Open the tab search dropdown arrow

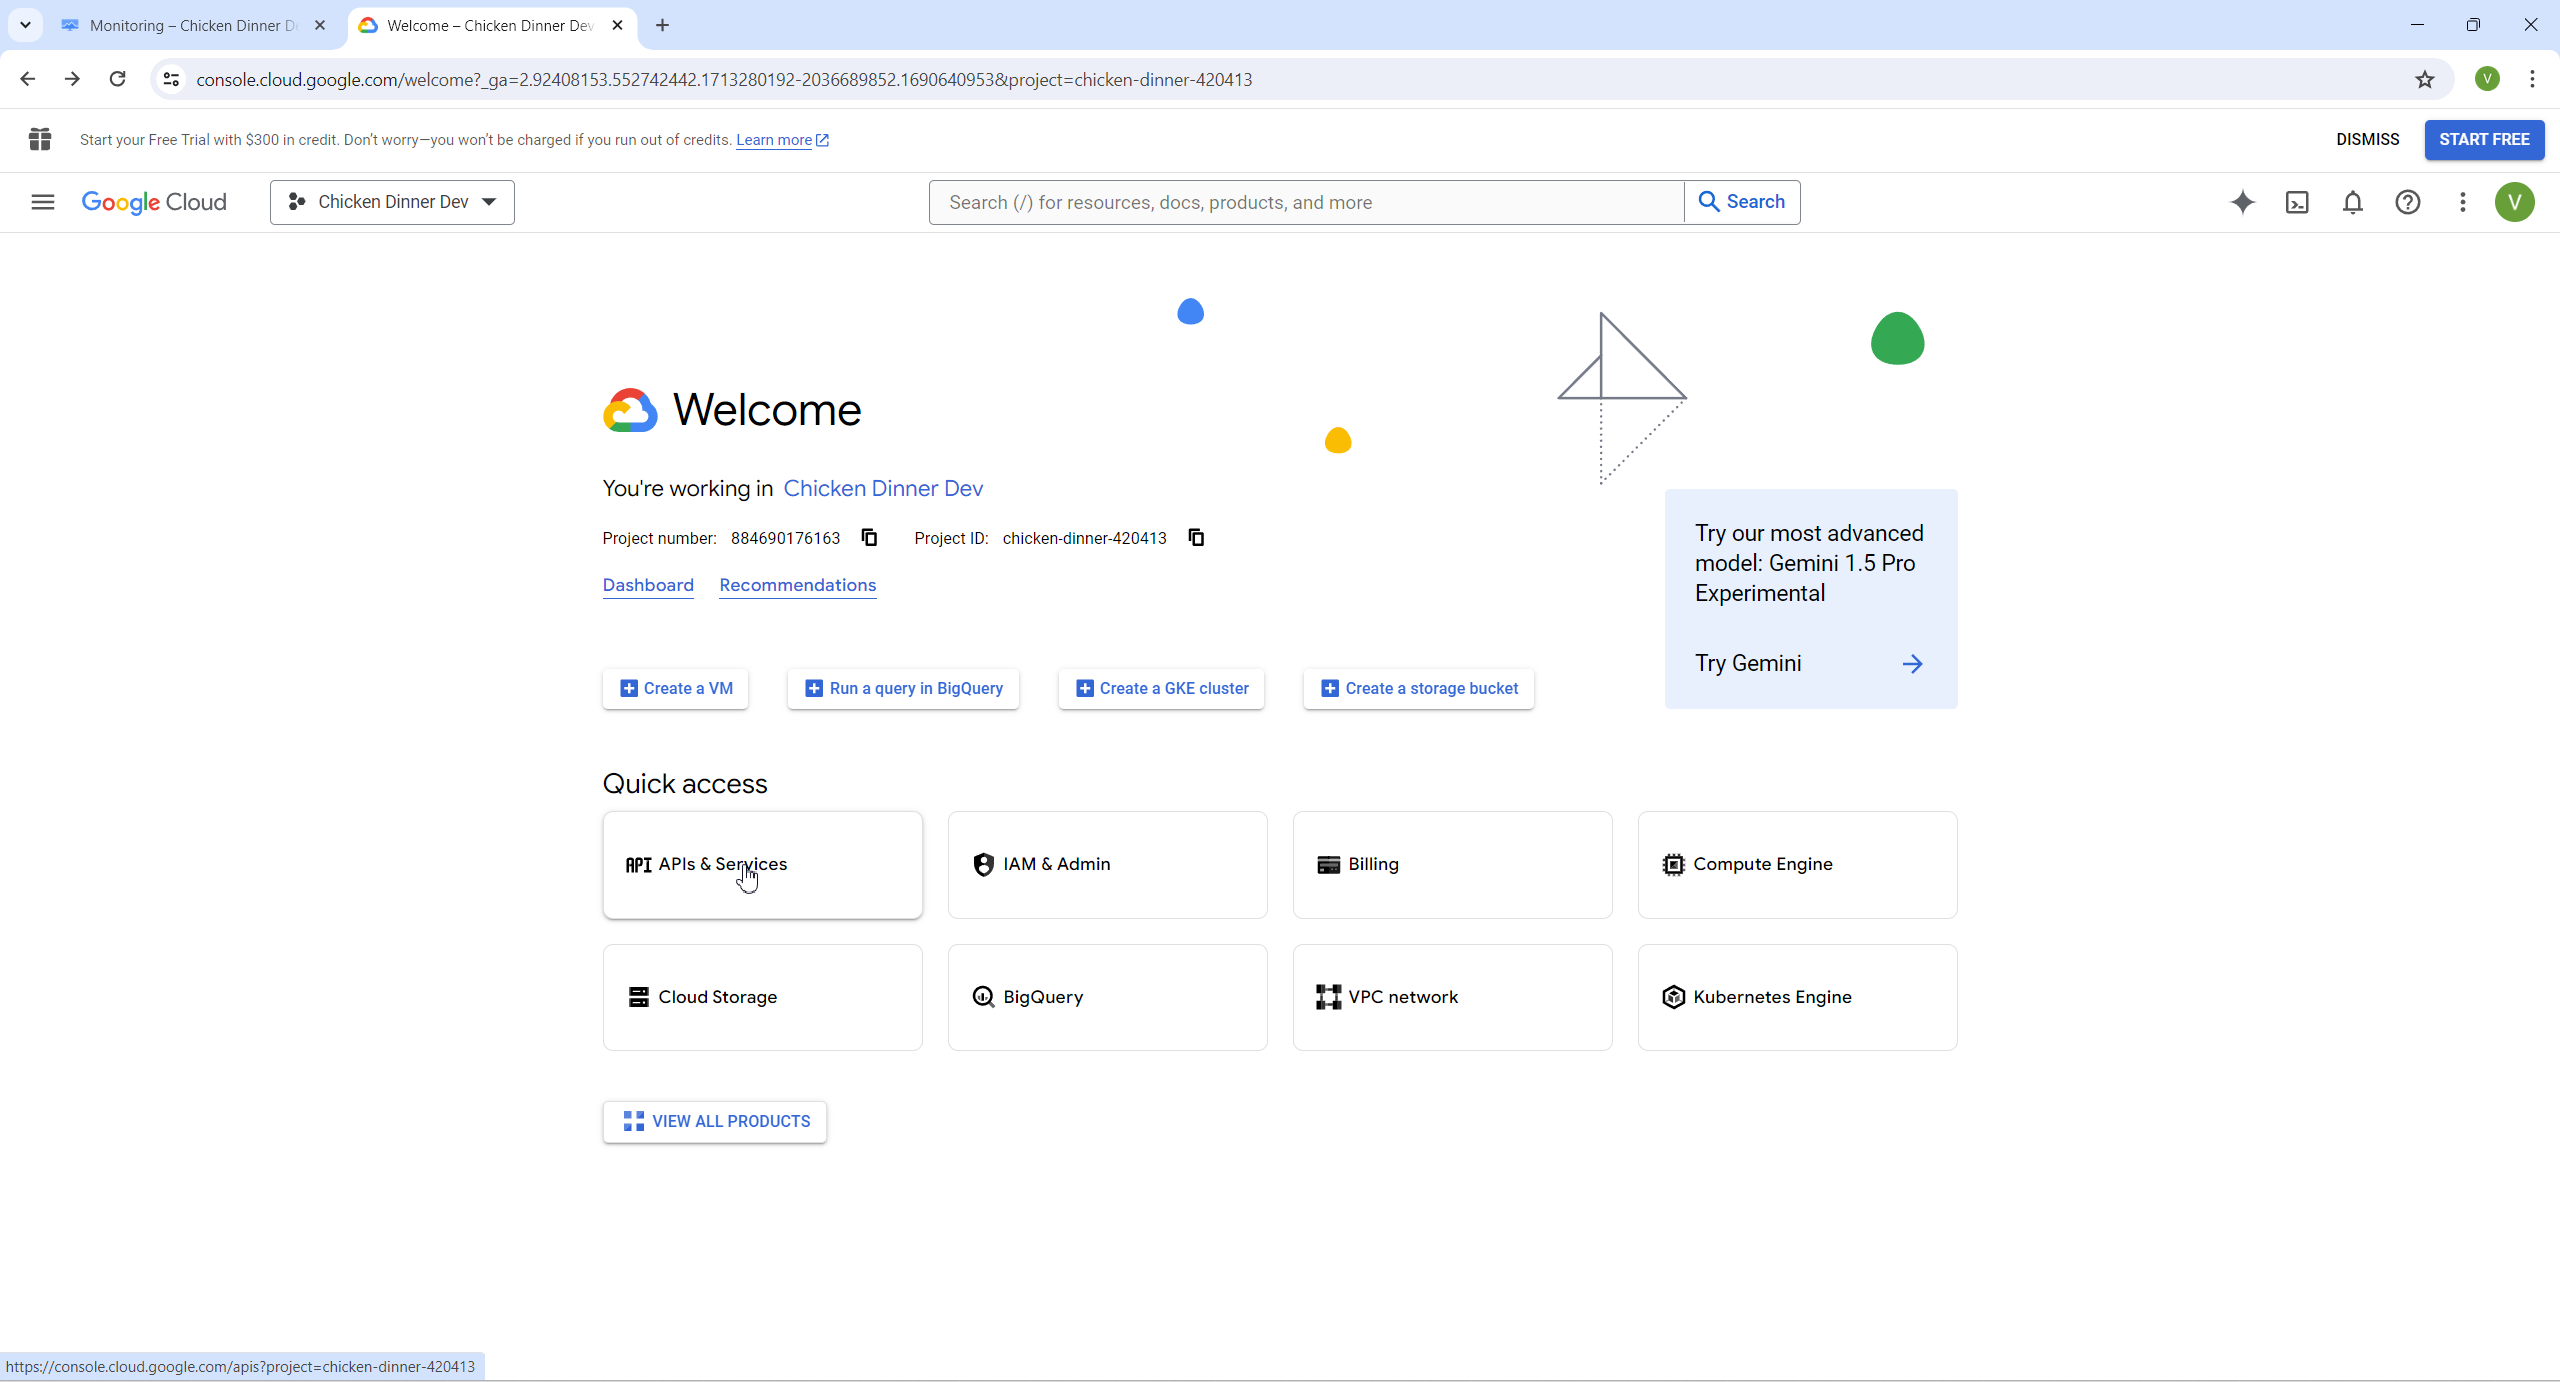tap(25, 25)
